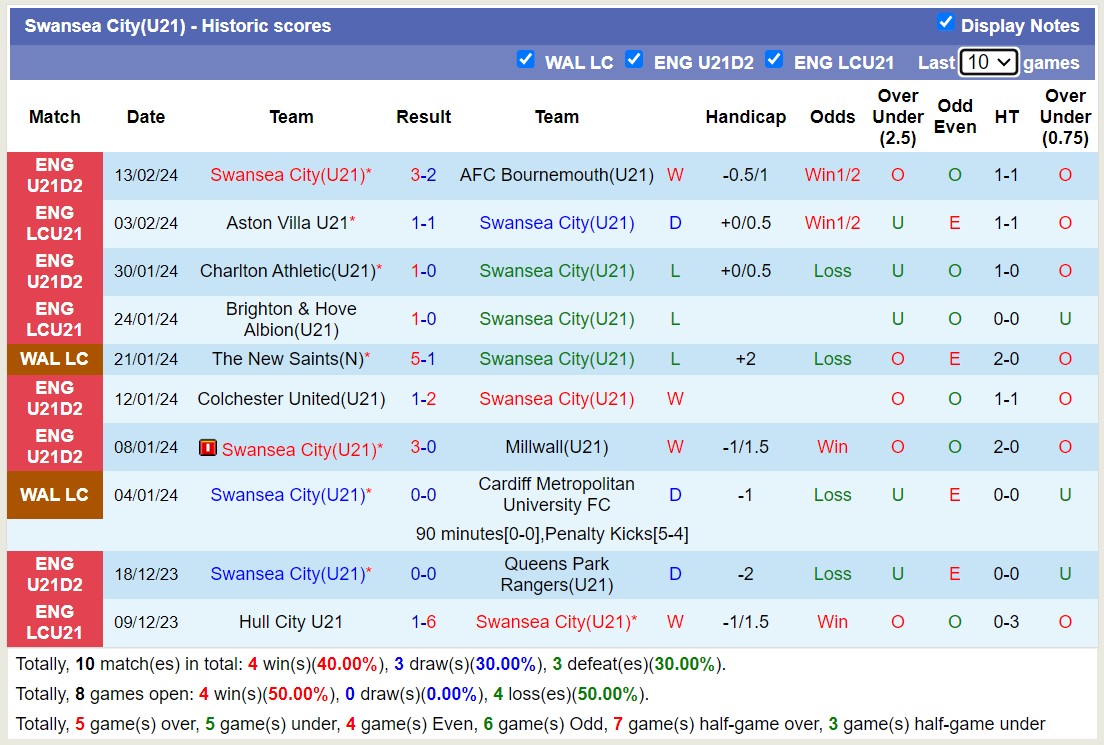The image size is (1104, 745).
Task: Click the Handicap column header
Action: pos(745,117)
